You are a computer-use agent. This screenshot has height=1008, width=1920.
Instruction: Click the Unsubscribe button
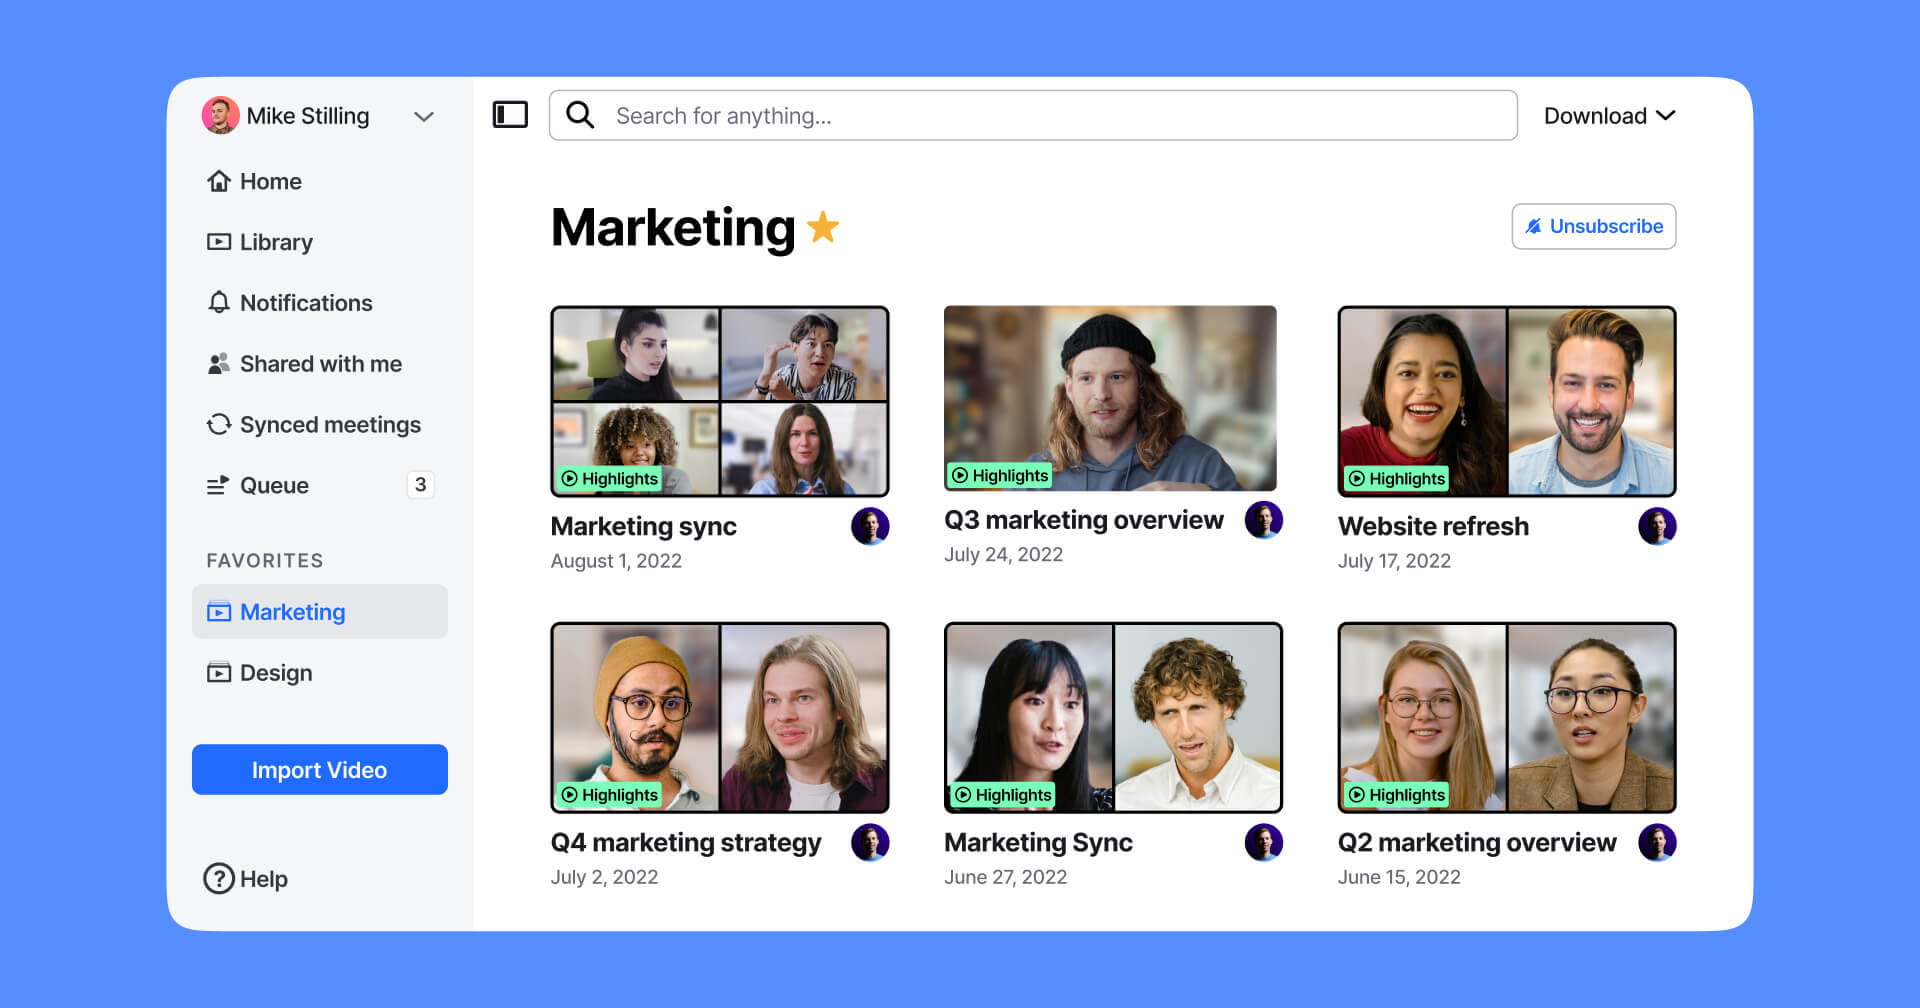pos(1594,226)
